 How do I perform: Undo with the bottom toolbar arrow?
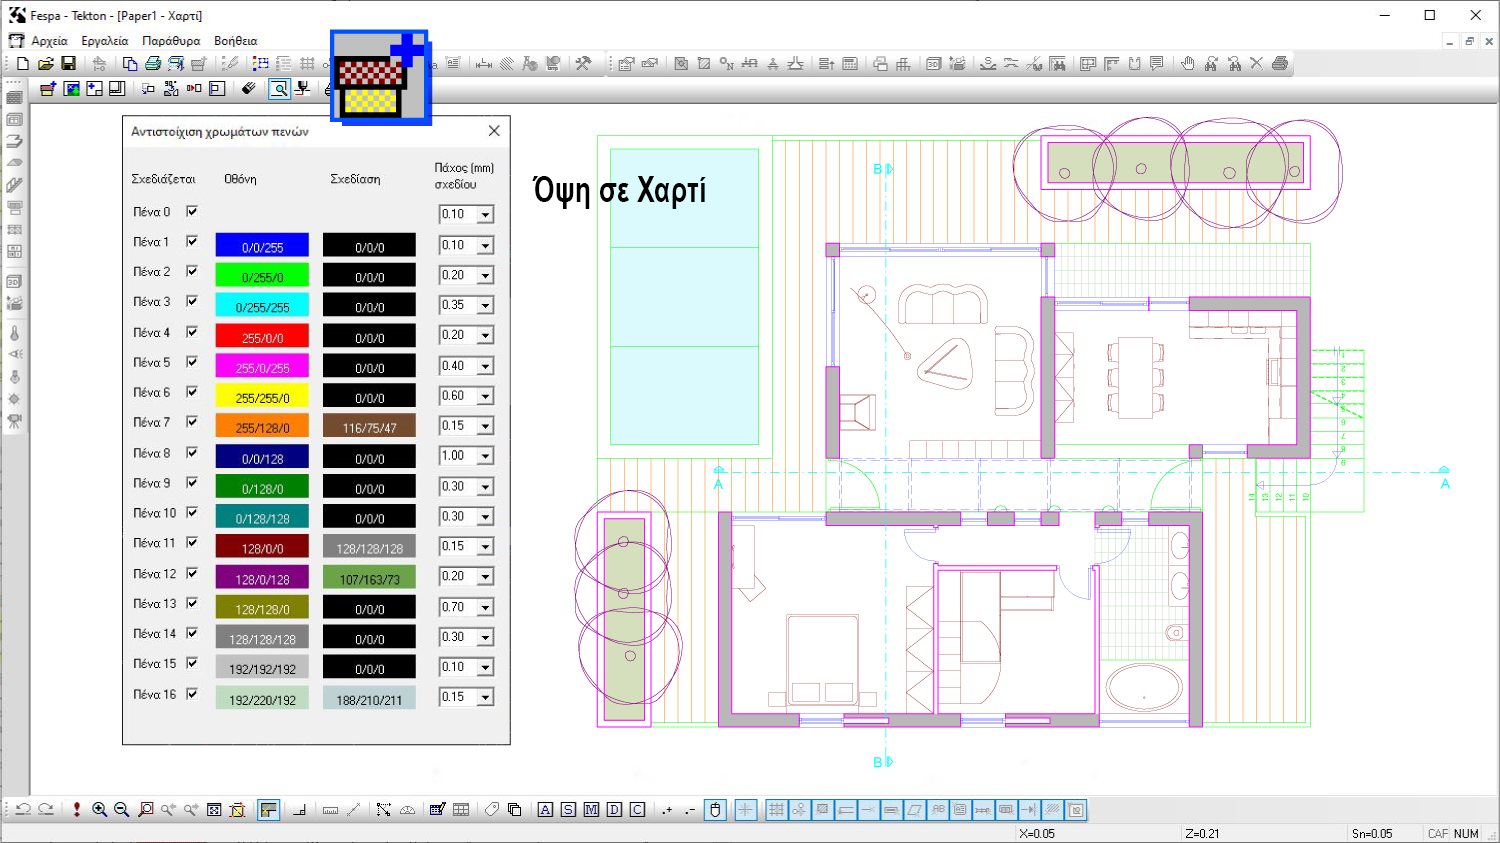coord(23,810)
